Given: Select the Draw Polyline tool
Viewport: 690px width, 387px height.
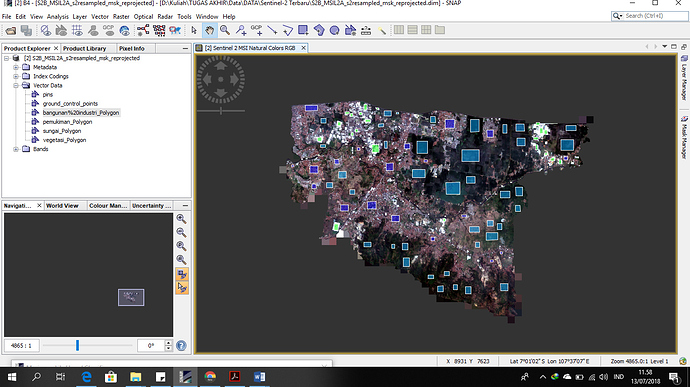Looking at the screenshot, I should coord(288,30).
